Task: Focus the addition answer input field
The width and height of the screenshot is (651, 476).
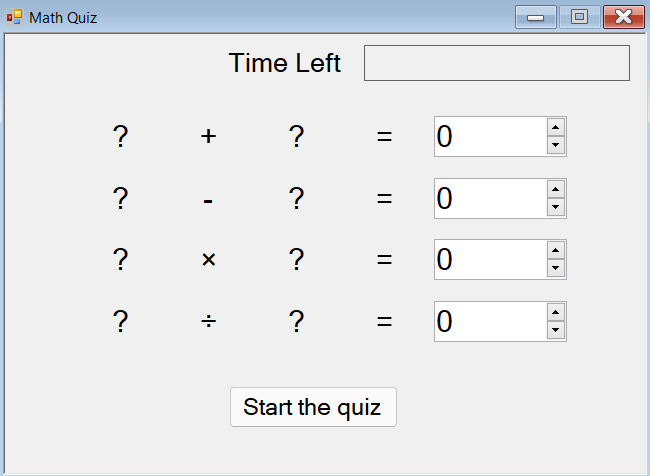Action: click(490, 137)
